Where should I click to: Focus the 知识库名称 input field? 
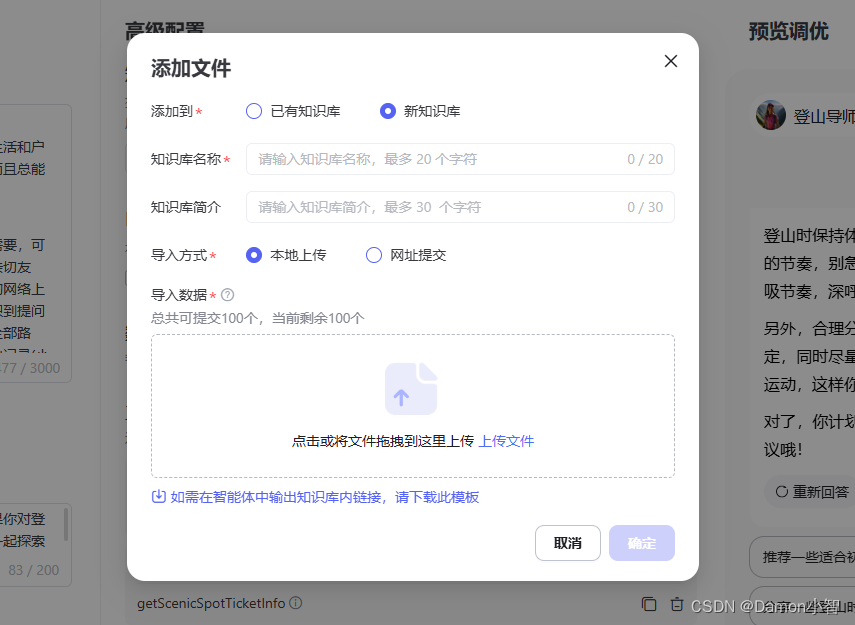click(460, 159)
